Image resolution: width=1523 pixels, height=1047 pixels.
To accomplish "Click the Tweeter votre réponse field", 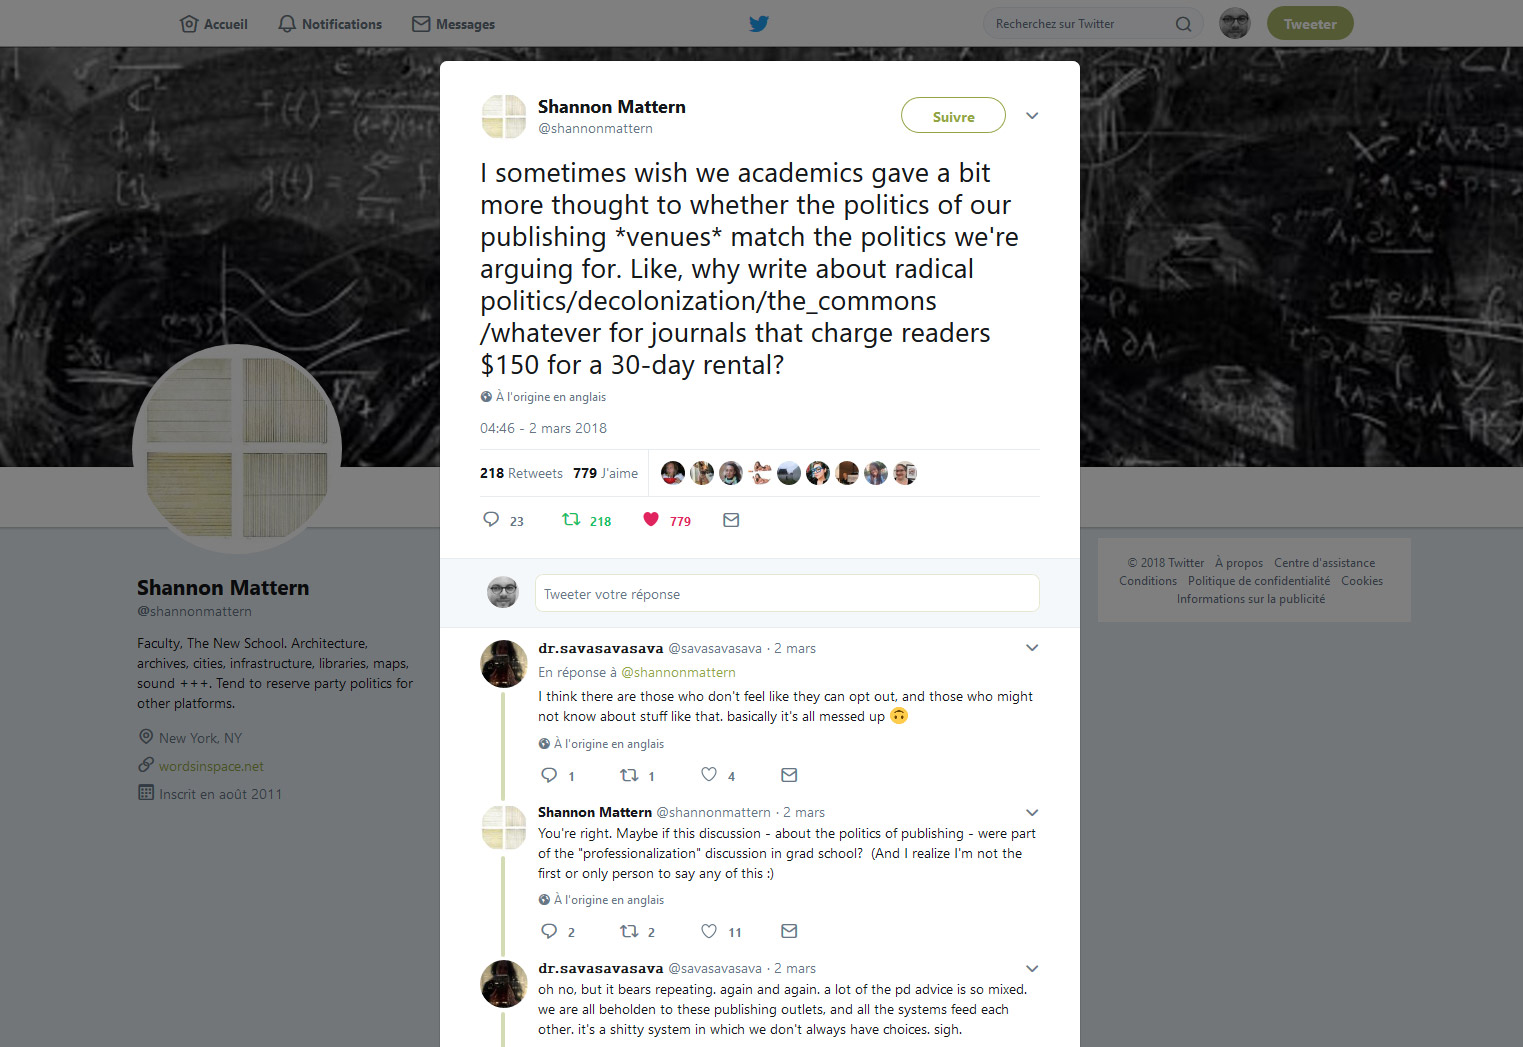I will pyautogui.click(x=787, y=593).
